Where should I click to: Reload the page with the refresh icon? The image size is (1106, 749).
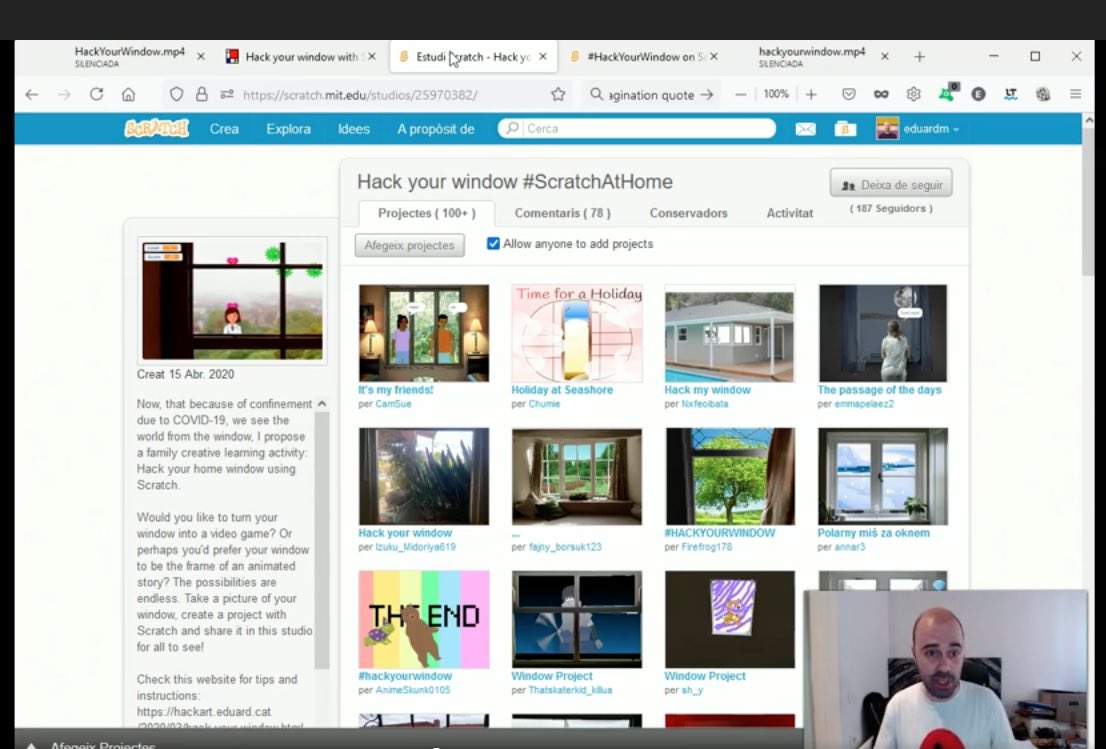click(x=97, y=95)
